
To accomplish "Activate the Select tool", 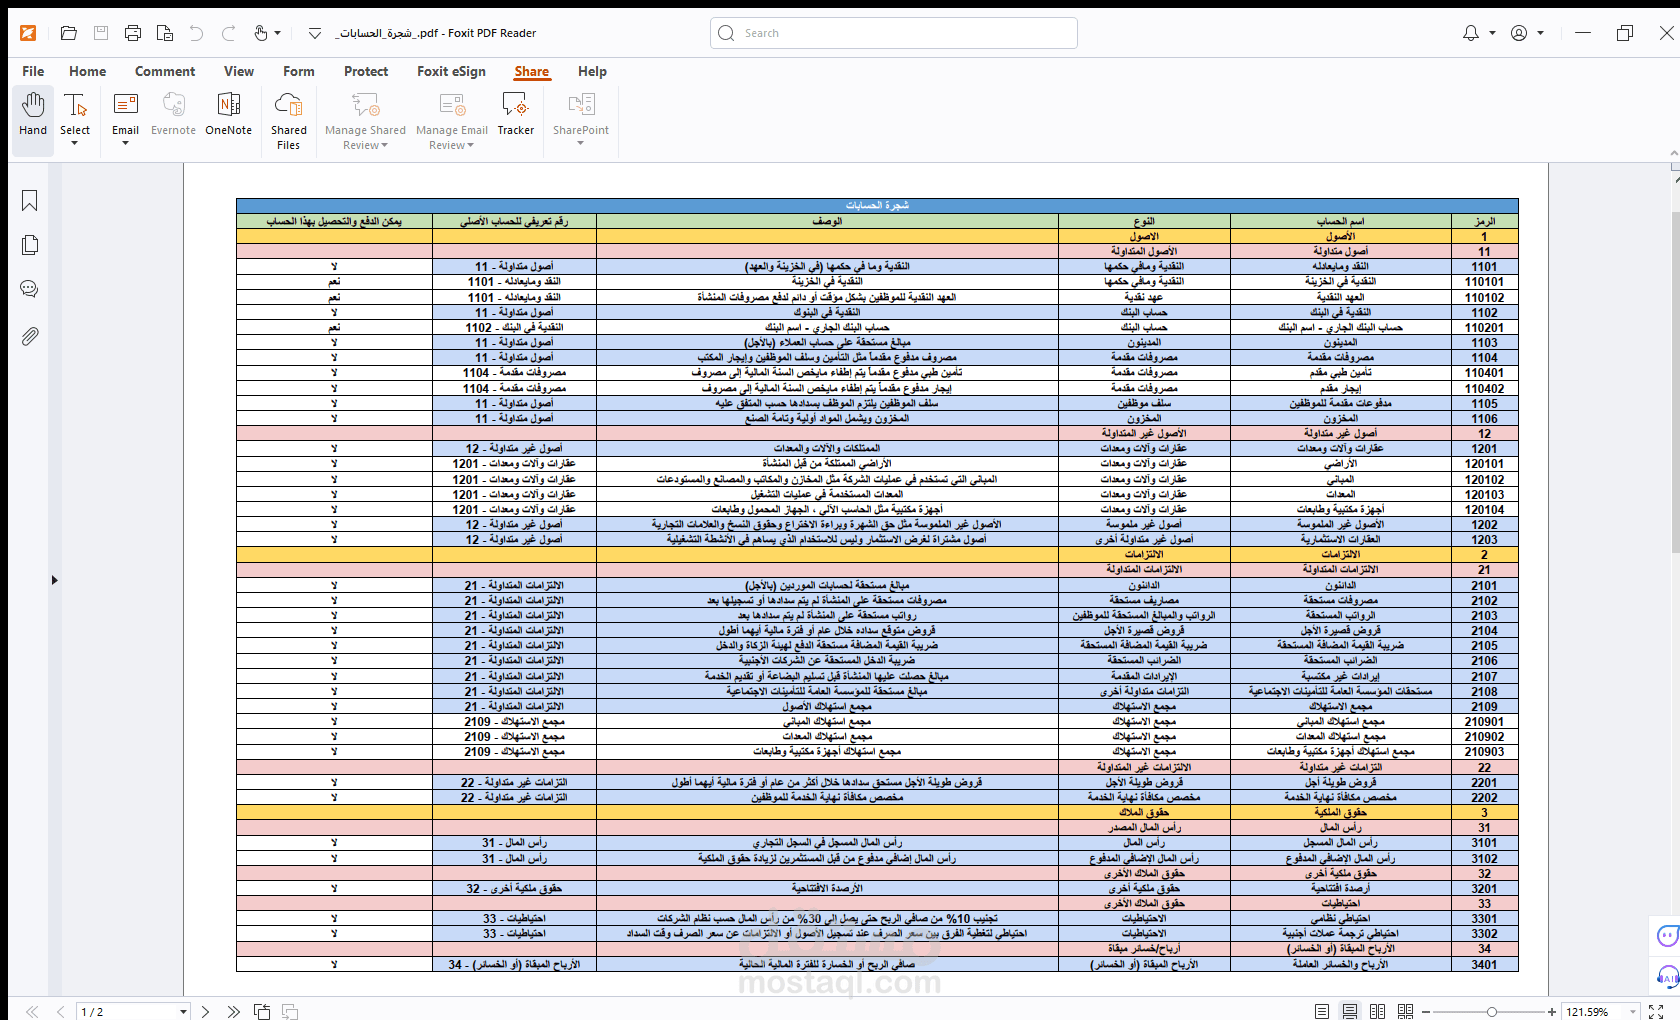I will (x=75, y=113).
